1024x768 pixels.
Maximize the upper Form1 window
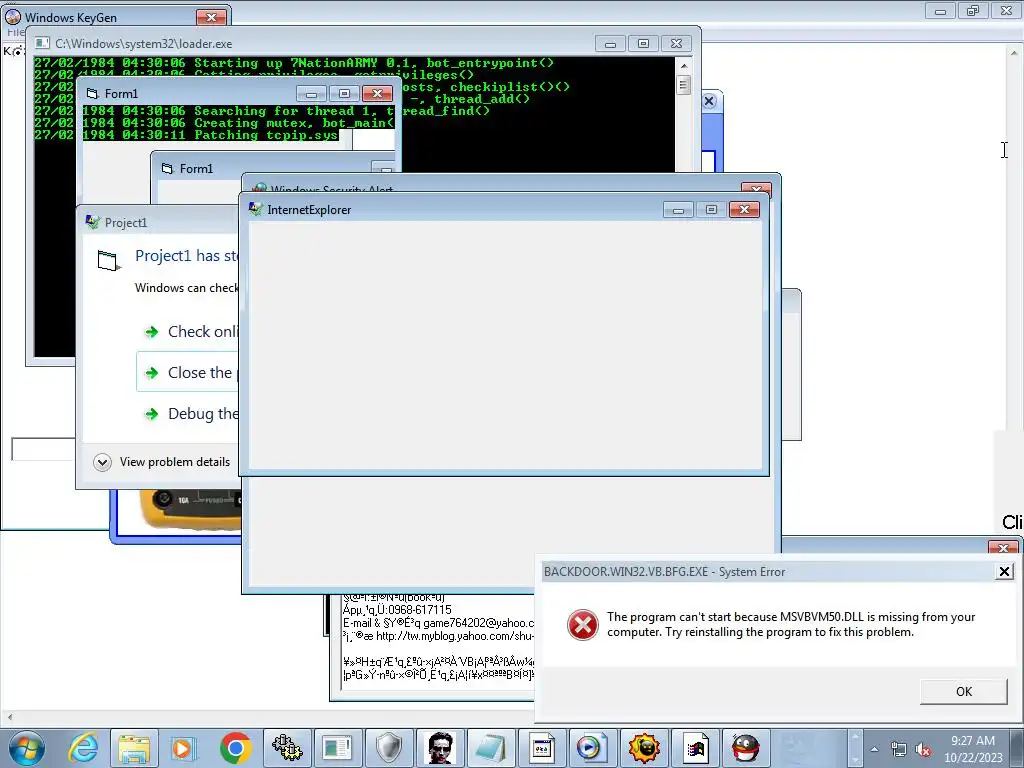(x=344, y=94)
